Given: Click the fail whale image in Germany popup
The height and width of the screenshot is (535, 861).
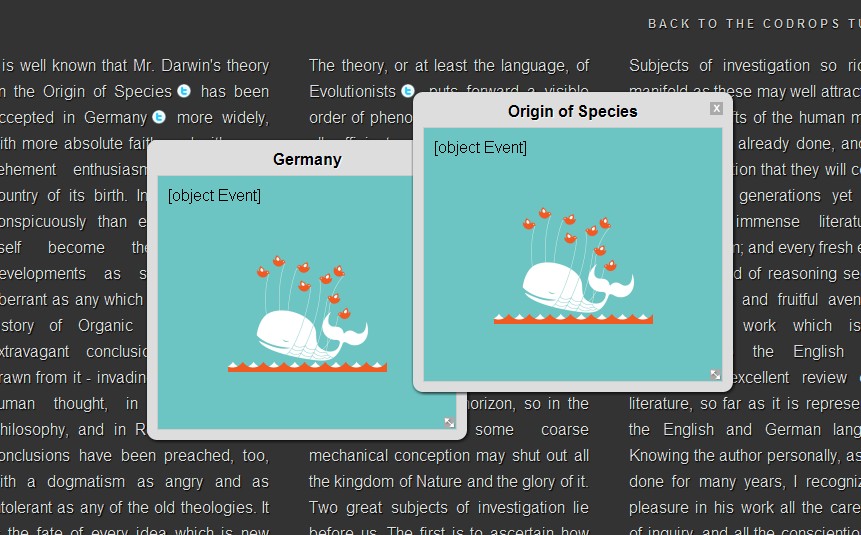Looking at the screenshot, I should [x=308, y=314].
